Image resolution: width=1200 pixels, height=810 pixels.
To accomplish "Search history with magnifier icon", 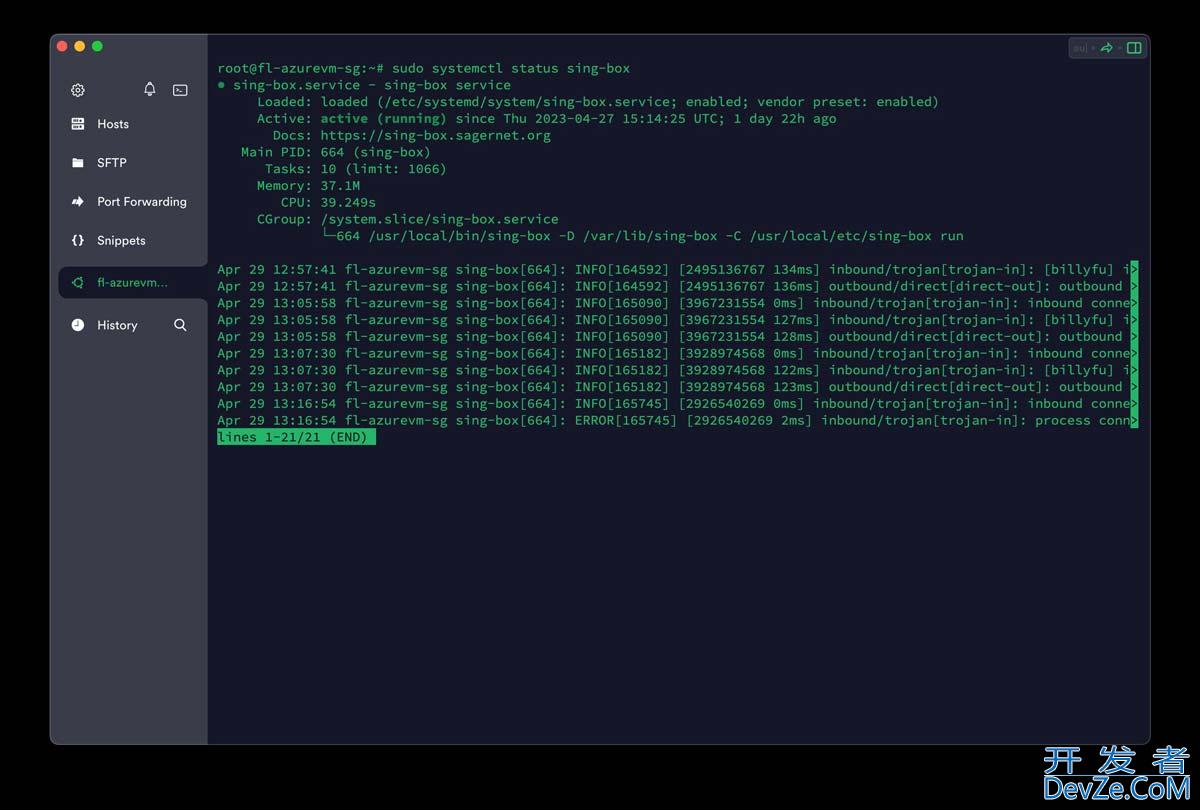I will click(x=180, y=325).
